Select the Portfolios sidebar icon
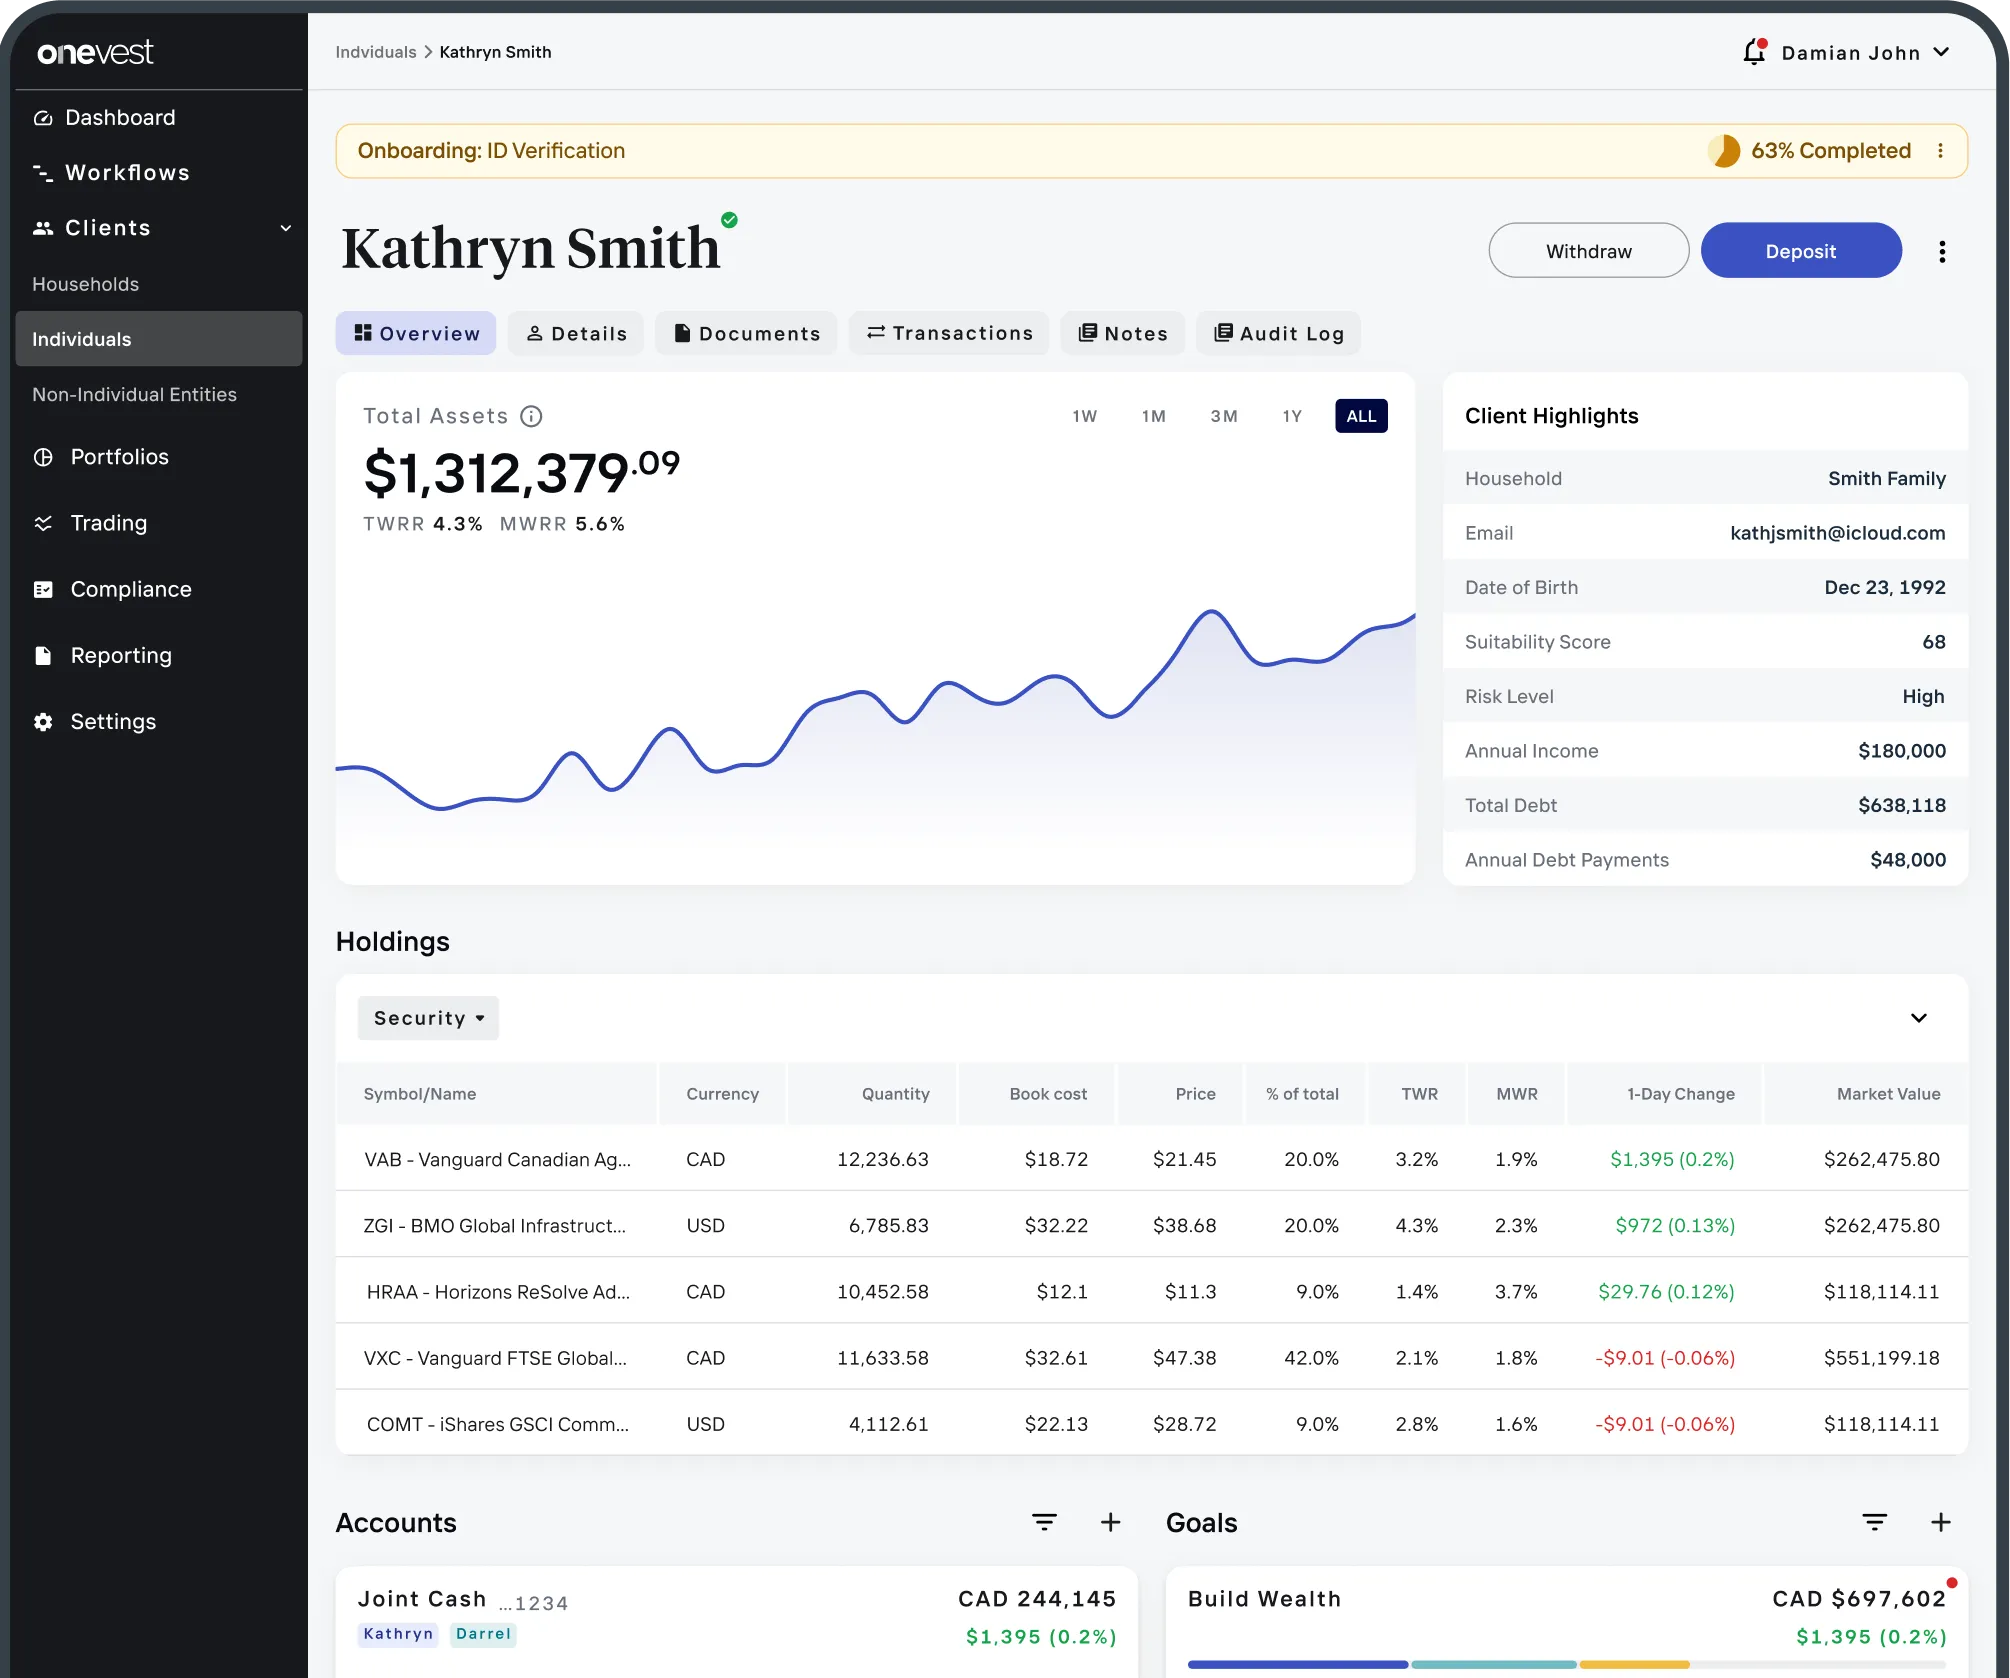This screenshot has height=1678, width=2010. [44, 457]
